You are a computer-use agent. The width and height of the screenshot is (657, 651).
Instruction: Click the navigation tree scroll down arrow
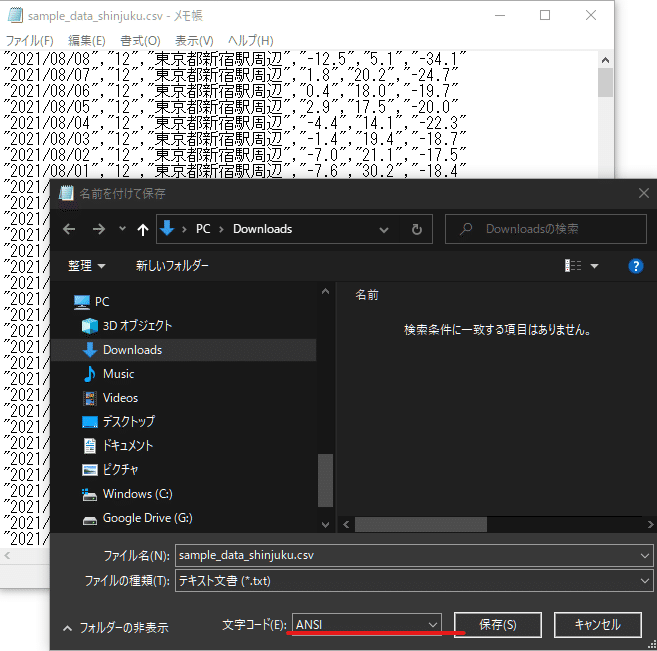[325, 524]
